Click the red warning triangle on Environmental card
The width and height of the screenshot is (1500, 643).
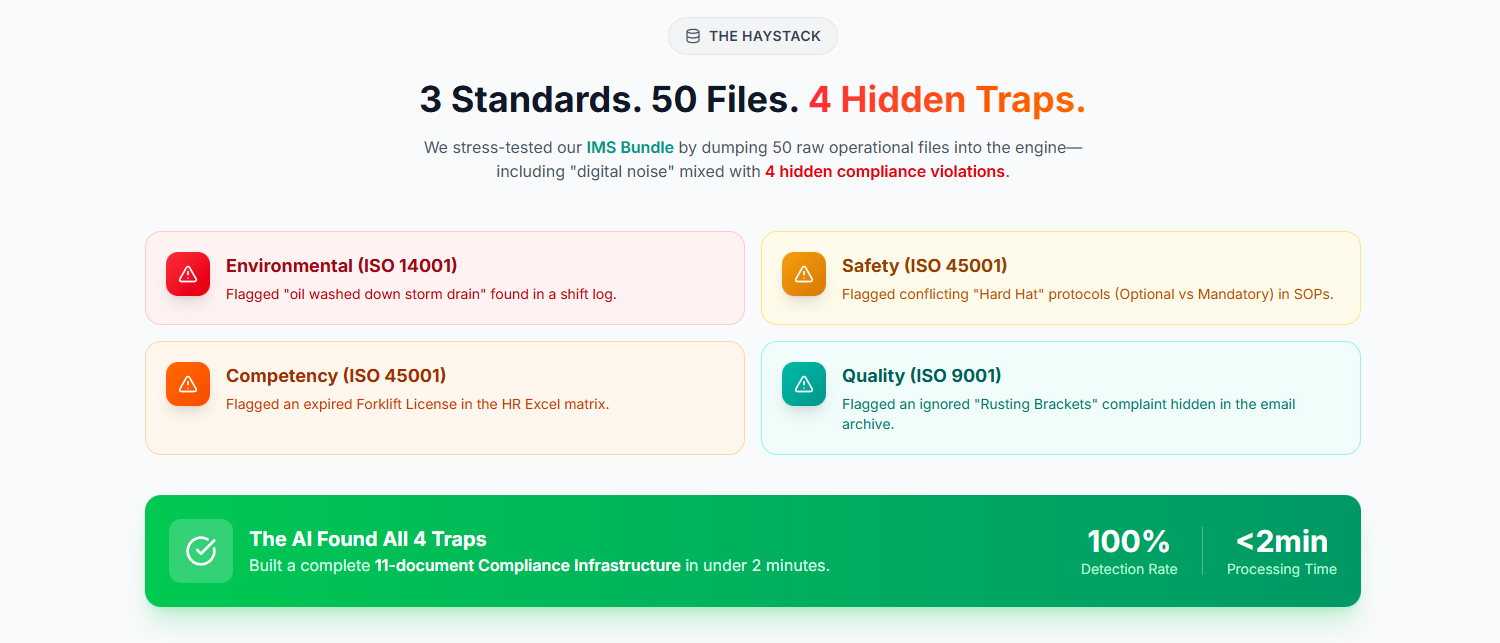pos(187,273)
